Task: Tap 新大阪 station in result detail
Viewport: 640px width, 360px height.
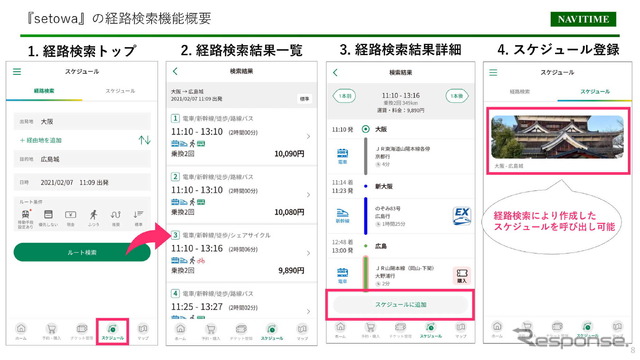Action: tap(384, 186)
